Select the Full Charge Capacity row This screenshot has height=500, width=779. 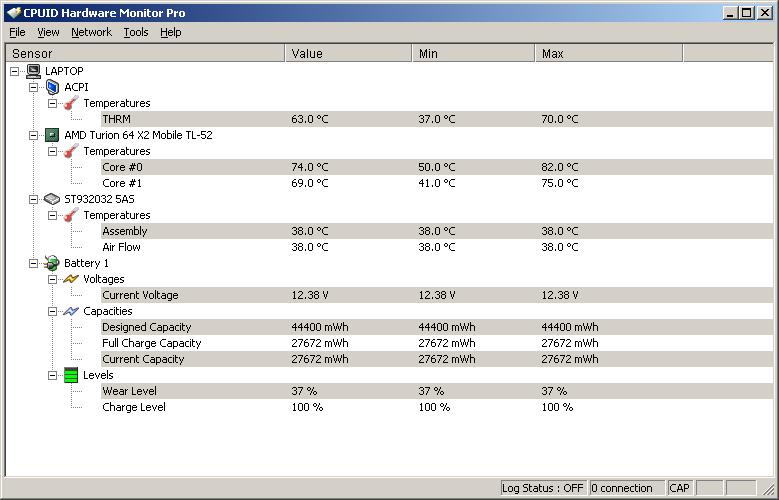(437, 343)
